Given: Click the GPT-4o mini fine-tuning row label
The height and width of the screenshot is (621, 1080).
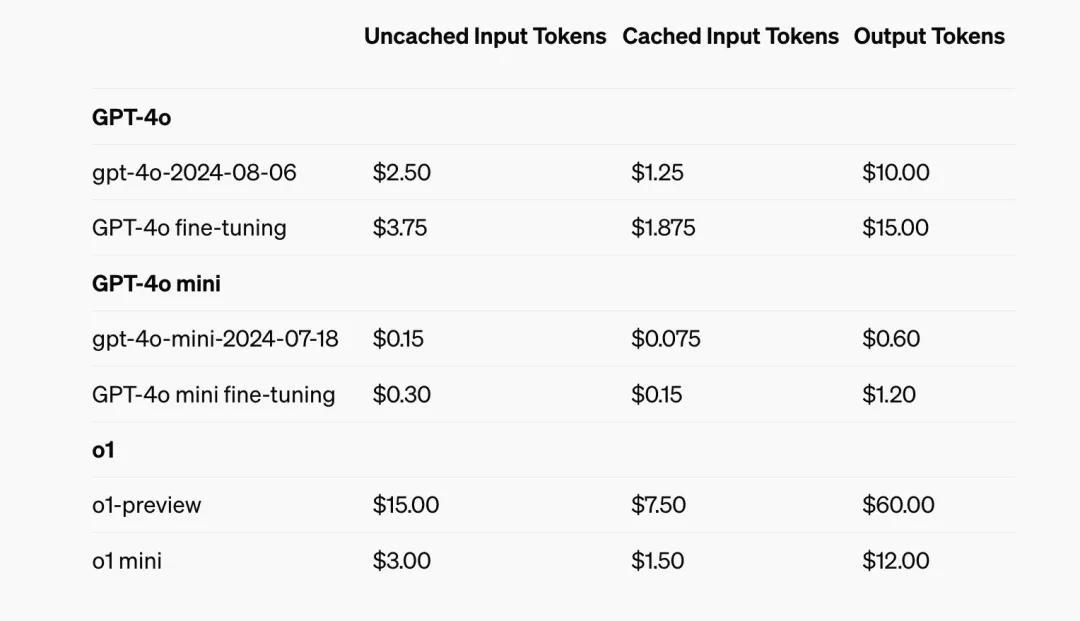Looking at the screenshot, I should pyautogui.click(x=213, y=395).
